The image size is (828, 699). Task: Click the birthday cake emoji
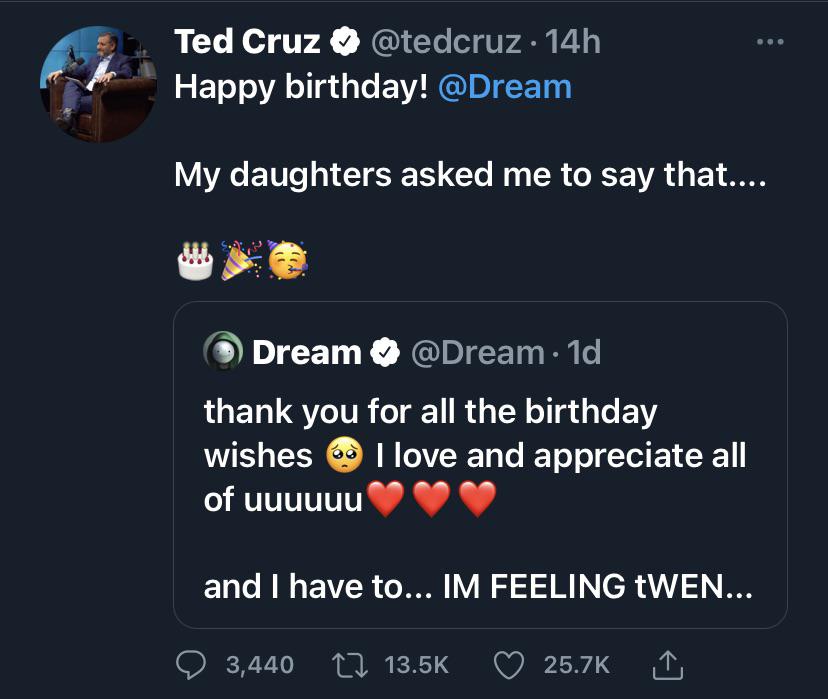pyautogui.click(x=194, y=260)
